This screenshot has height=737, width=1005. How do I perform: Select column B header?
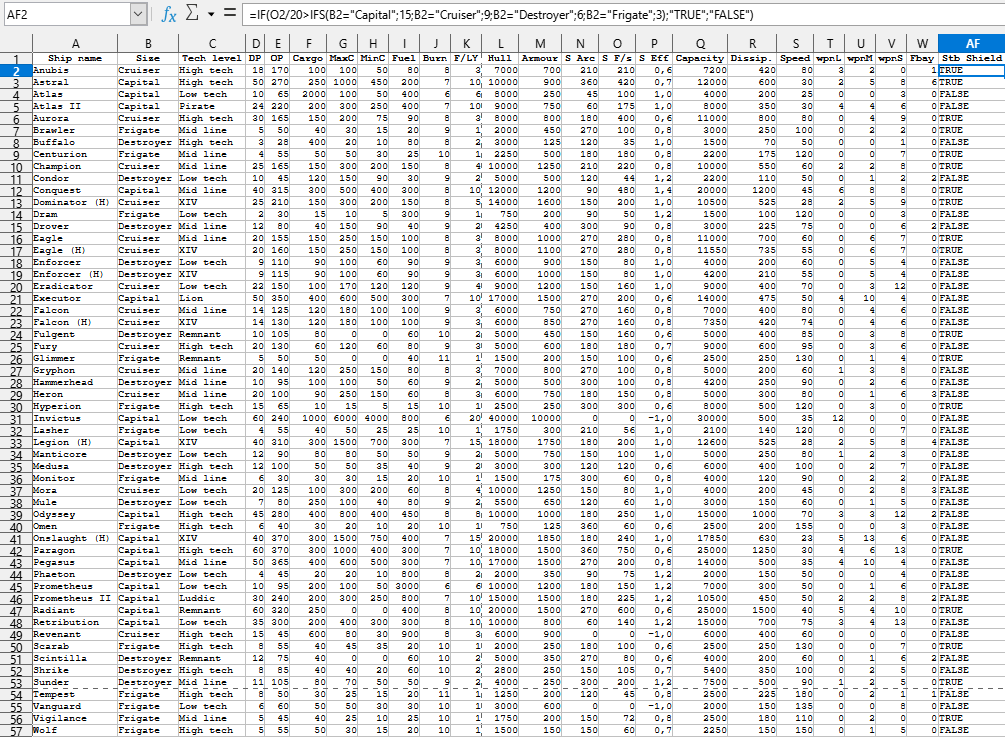(x=148, y=44)
